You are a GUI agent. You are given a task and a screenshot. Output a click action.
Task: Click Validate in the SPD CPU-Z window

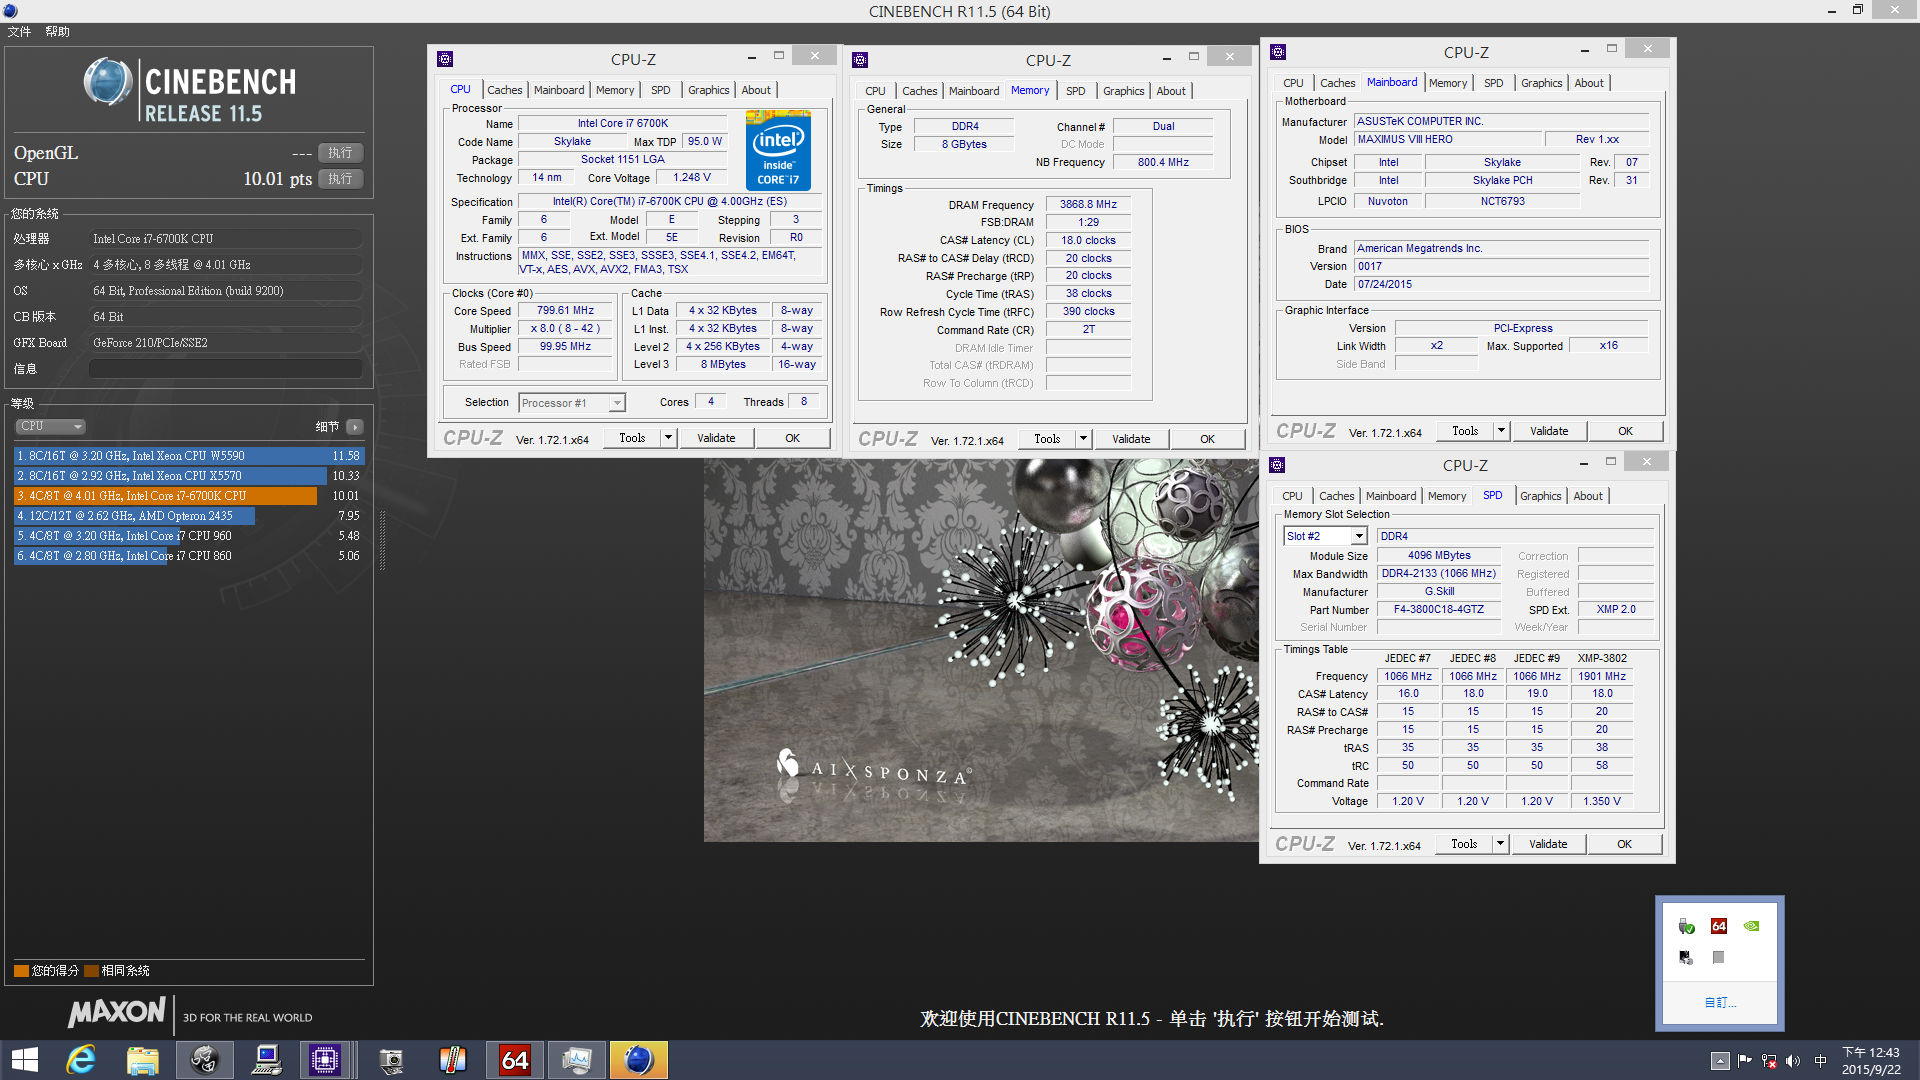1548,844
